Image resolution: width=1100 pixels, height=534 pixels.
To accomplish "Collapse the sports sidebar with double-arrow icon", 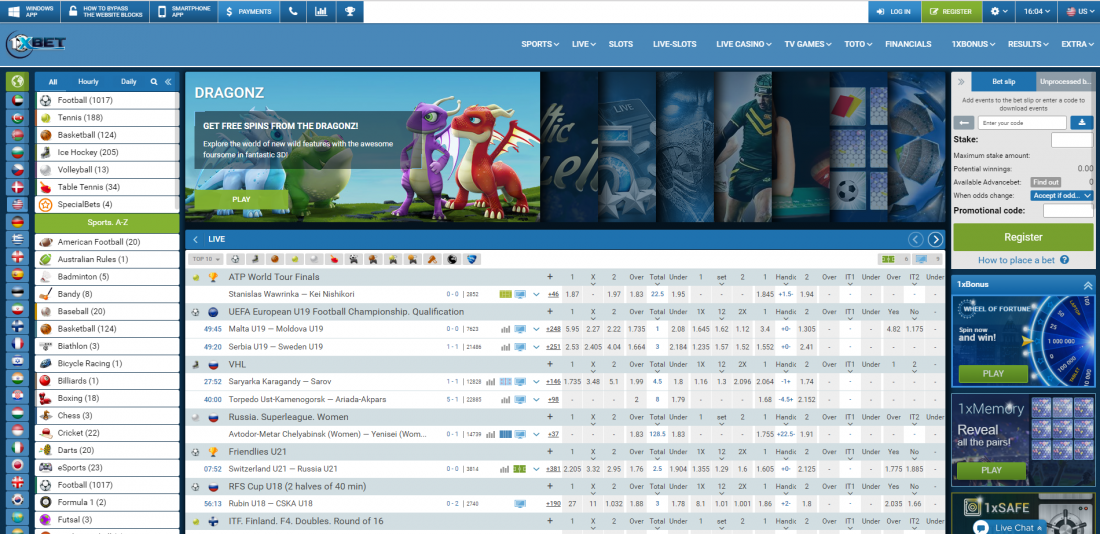I will point(168,82).
